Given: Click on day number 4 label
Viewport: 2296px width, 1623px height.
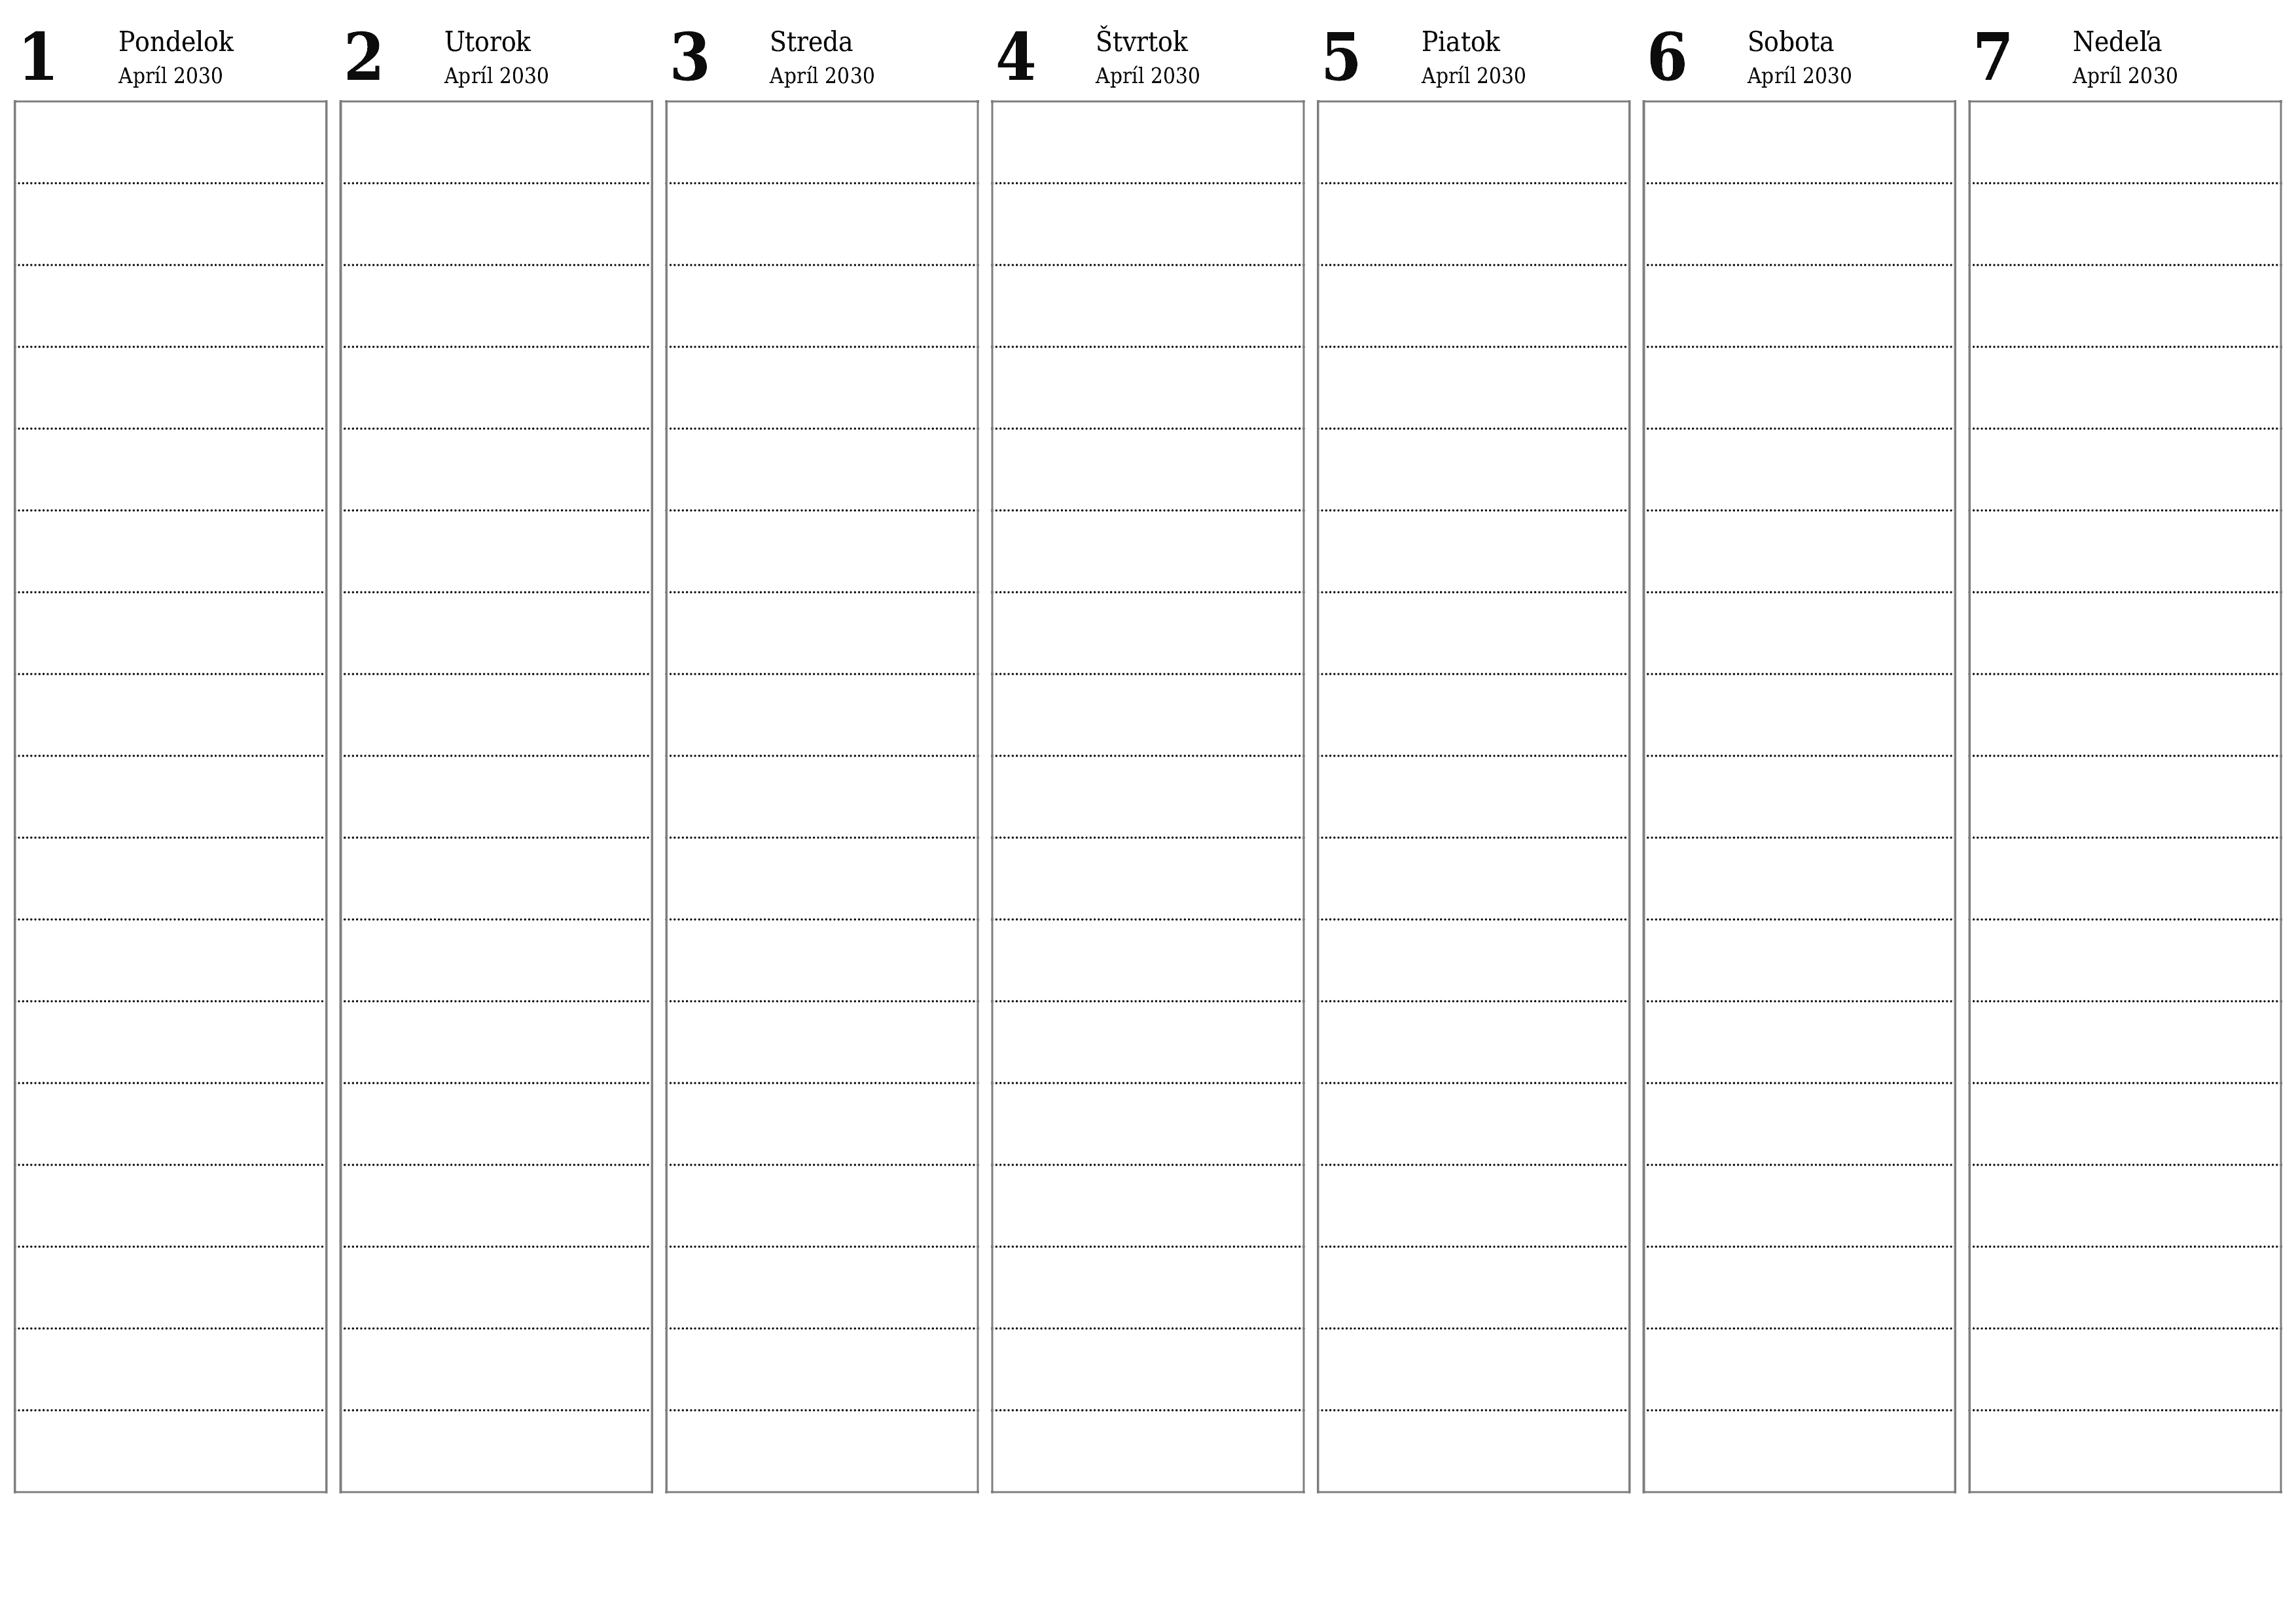Looking at the screenshot, I should click(1020, 53).
